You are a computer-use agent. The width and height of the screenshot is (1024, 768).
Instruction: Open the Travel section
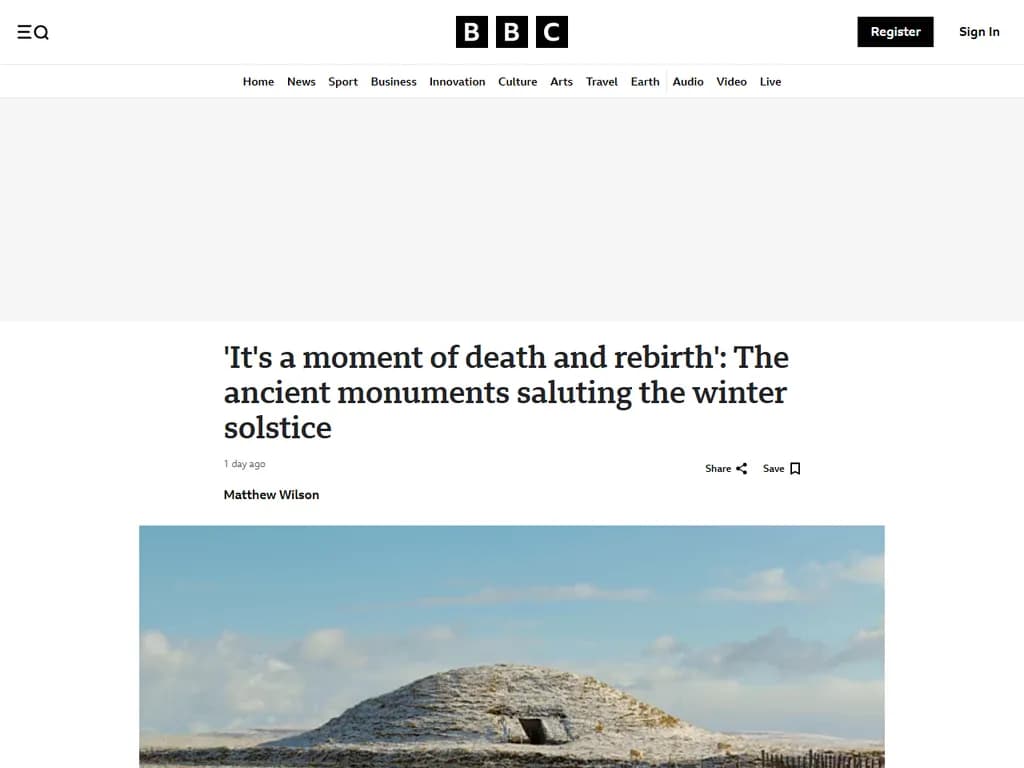pos(601,82)
